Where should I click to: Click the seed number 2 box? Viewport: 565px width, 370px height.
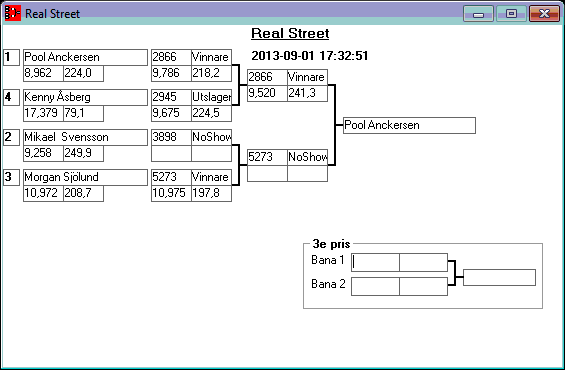(12, 137)
